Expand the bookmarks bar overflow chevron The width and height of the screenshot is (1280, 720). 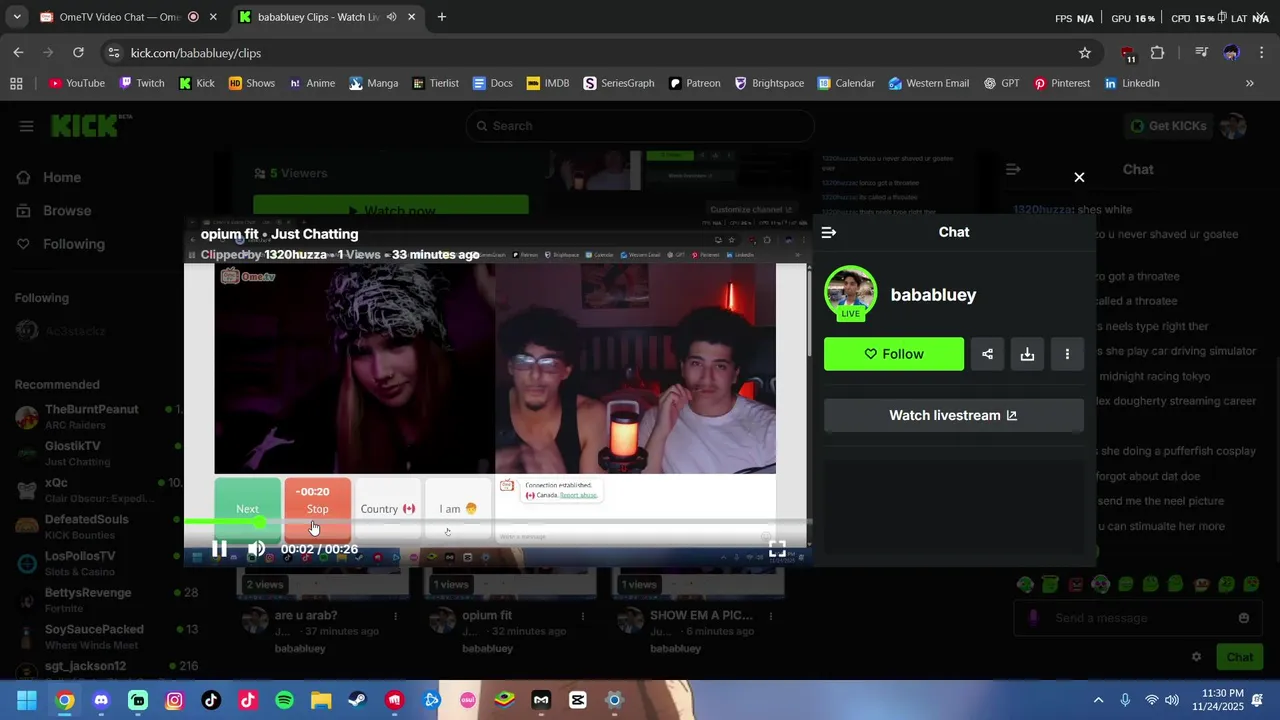pos(1249,84)
